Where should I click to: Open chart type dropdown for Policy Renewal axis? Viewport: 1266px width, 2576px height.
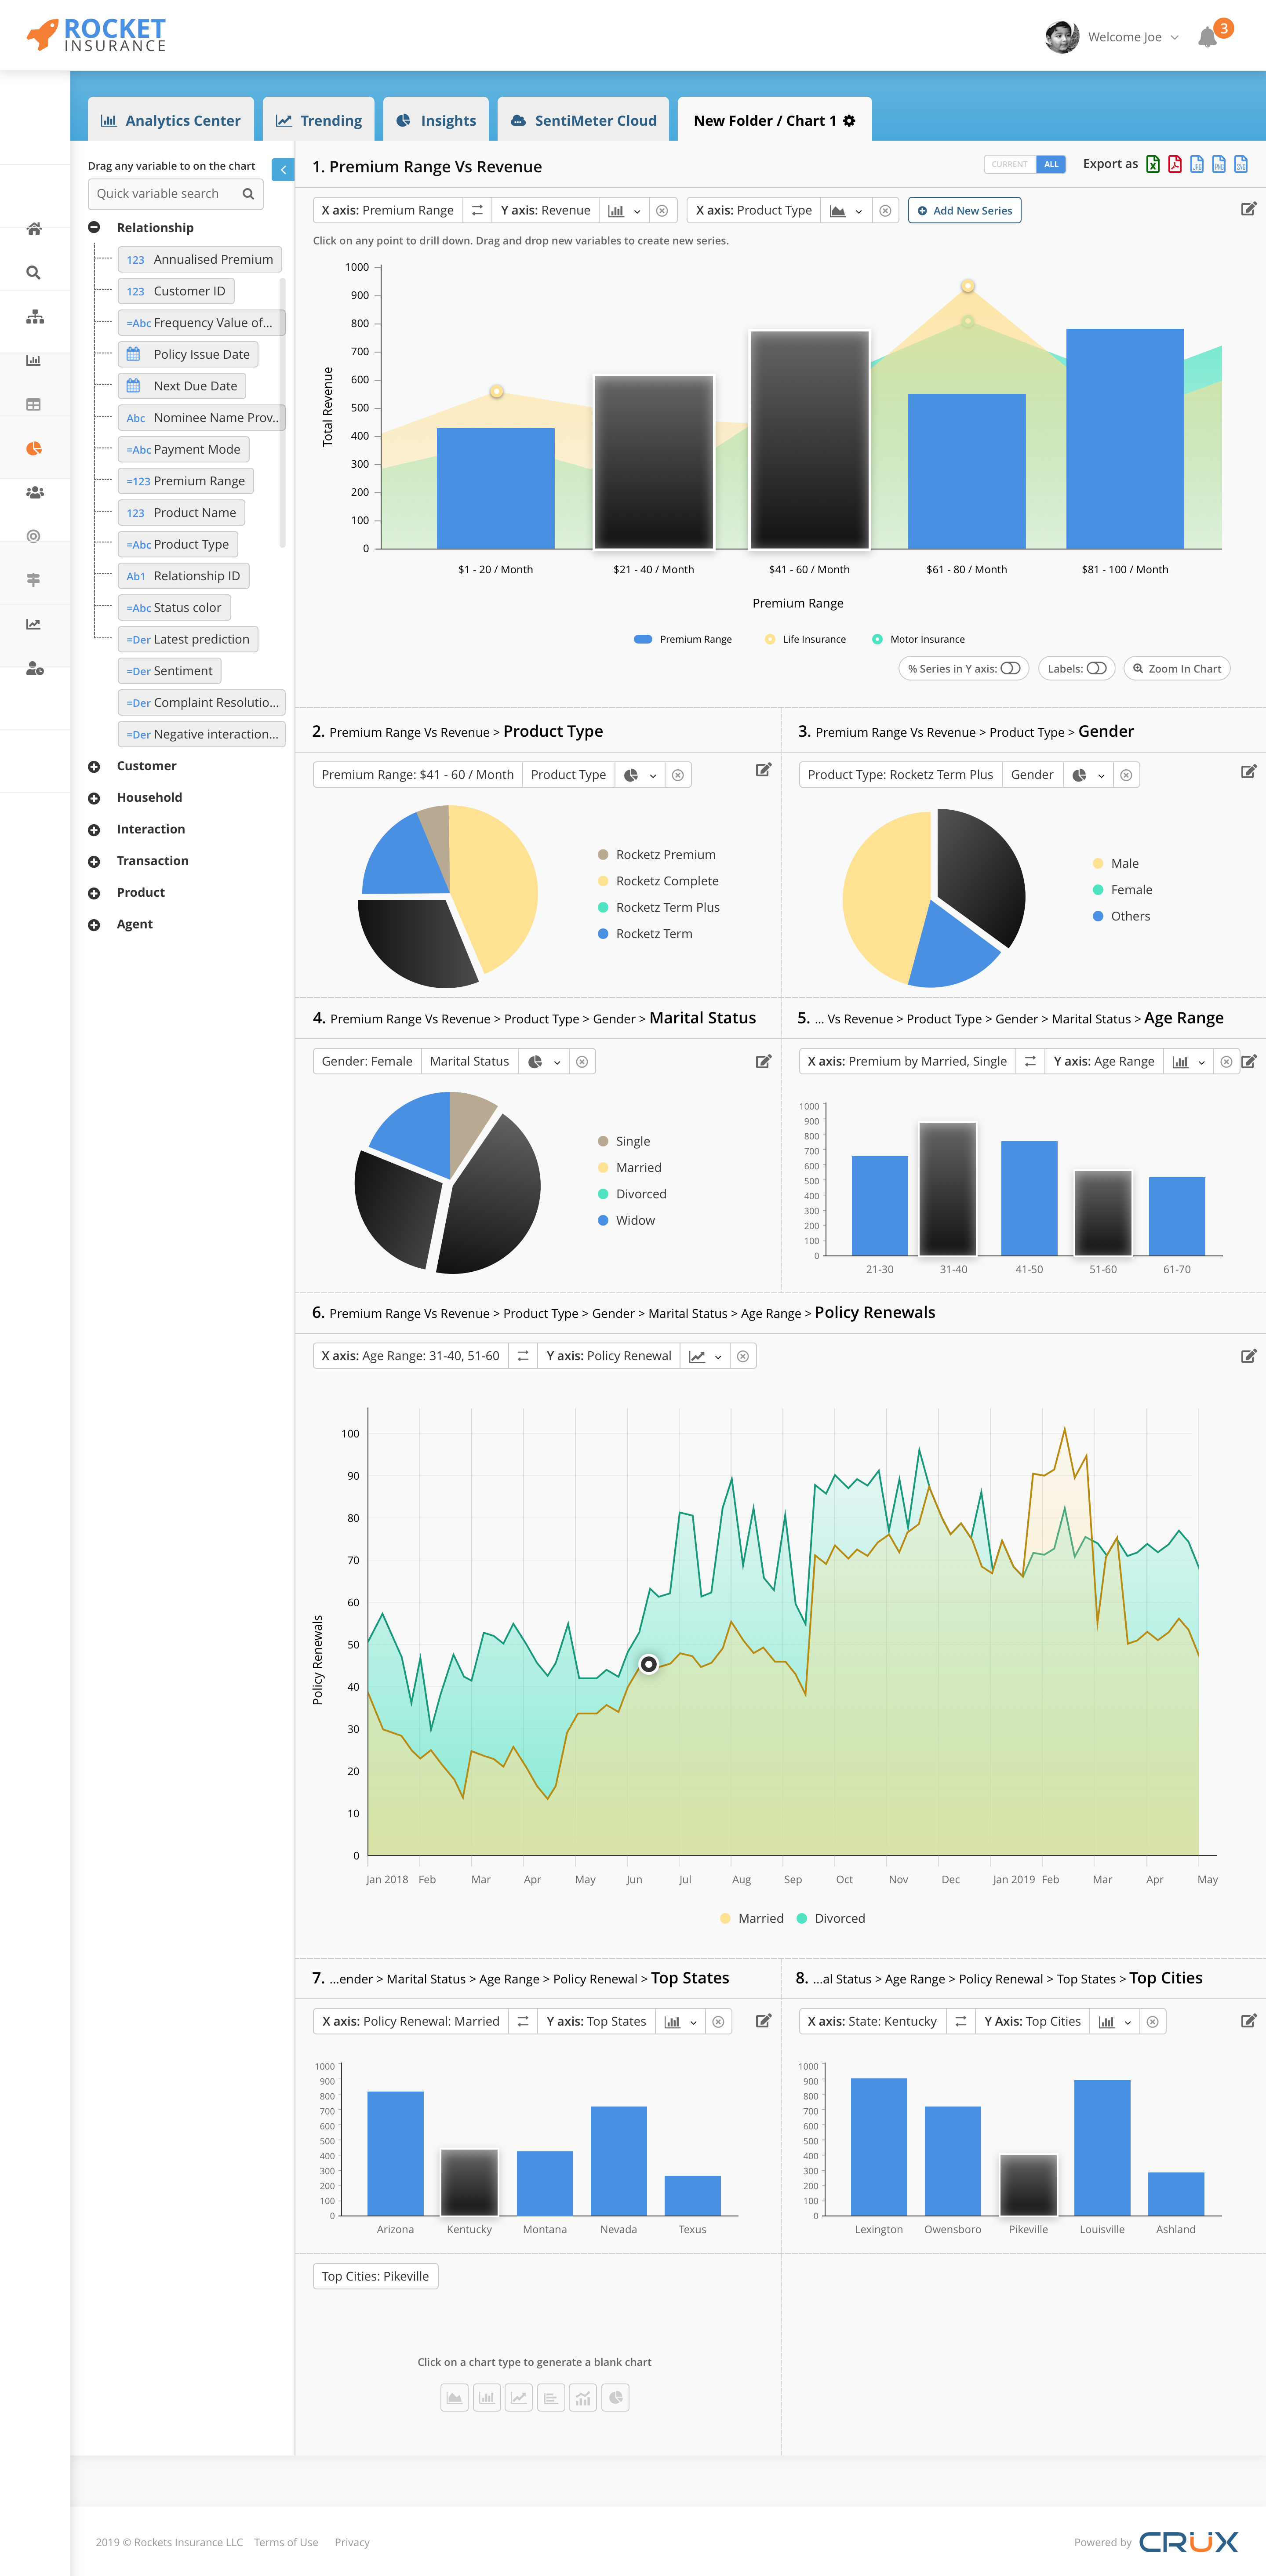click(705, 1357)
